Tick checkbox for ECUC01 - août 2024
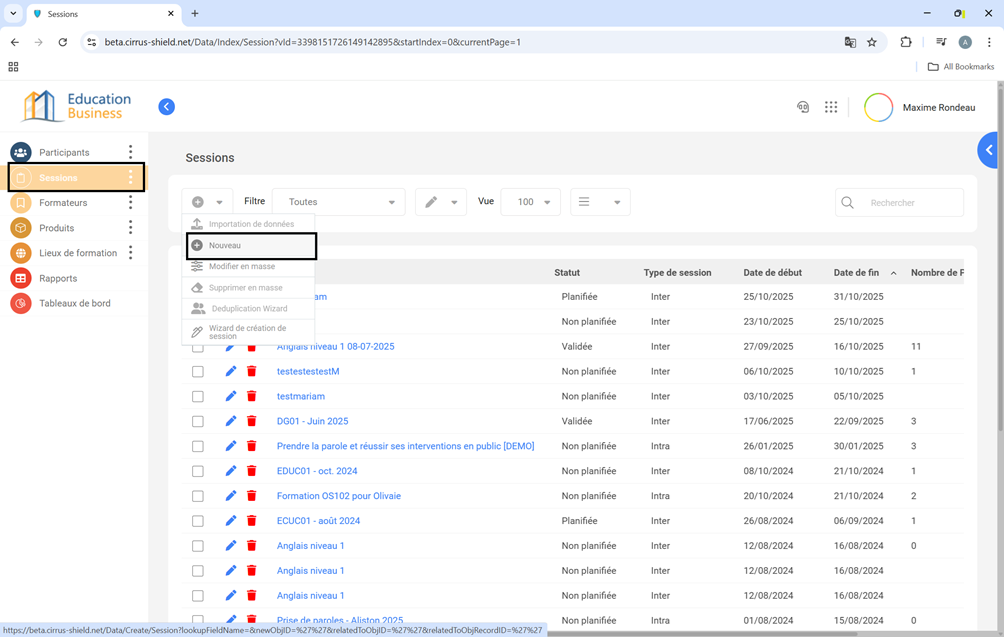The image size is (1004, 637). (198, 521)
